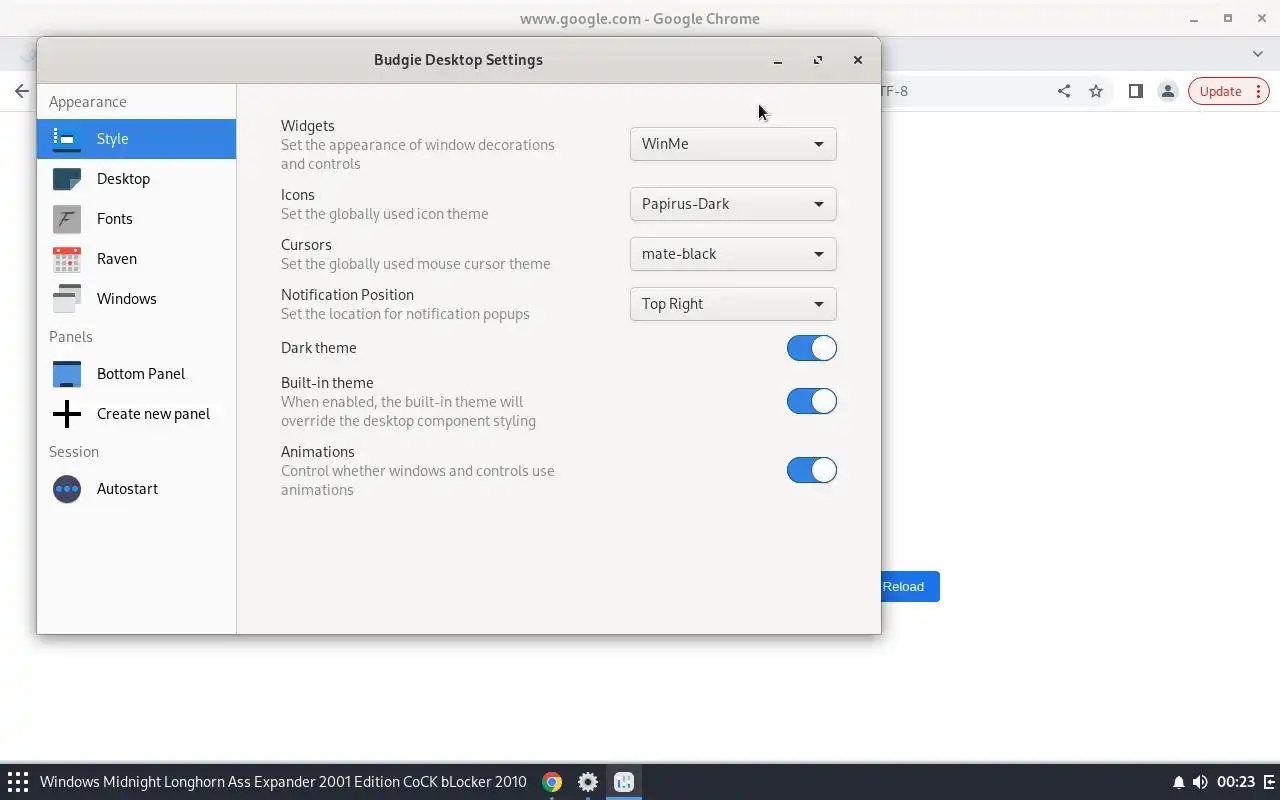
Task: Click Chrome's back arrow
Action: (x=22, y=91)
